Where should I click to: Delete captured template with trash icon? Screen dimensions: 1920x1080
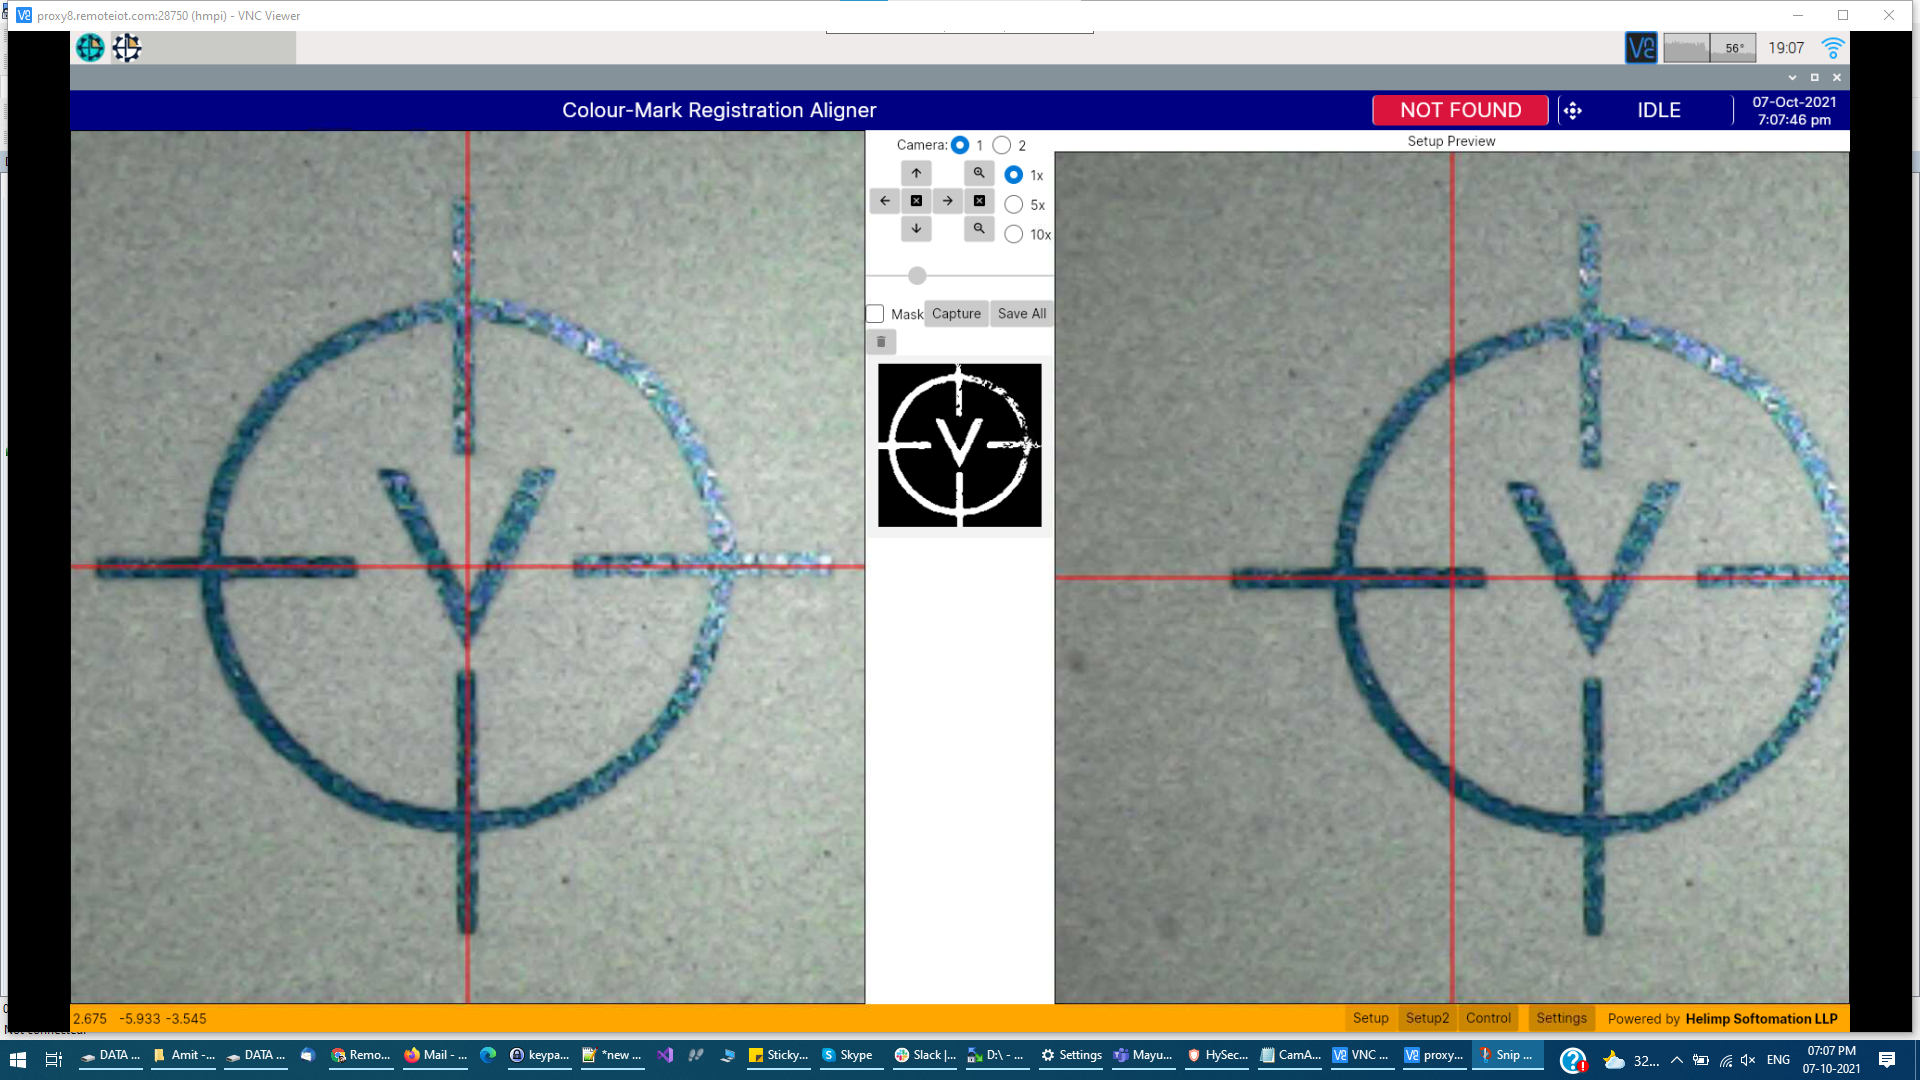[881, 342]
